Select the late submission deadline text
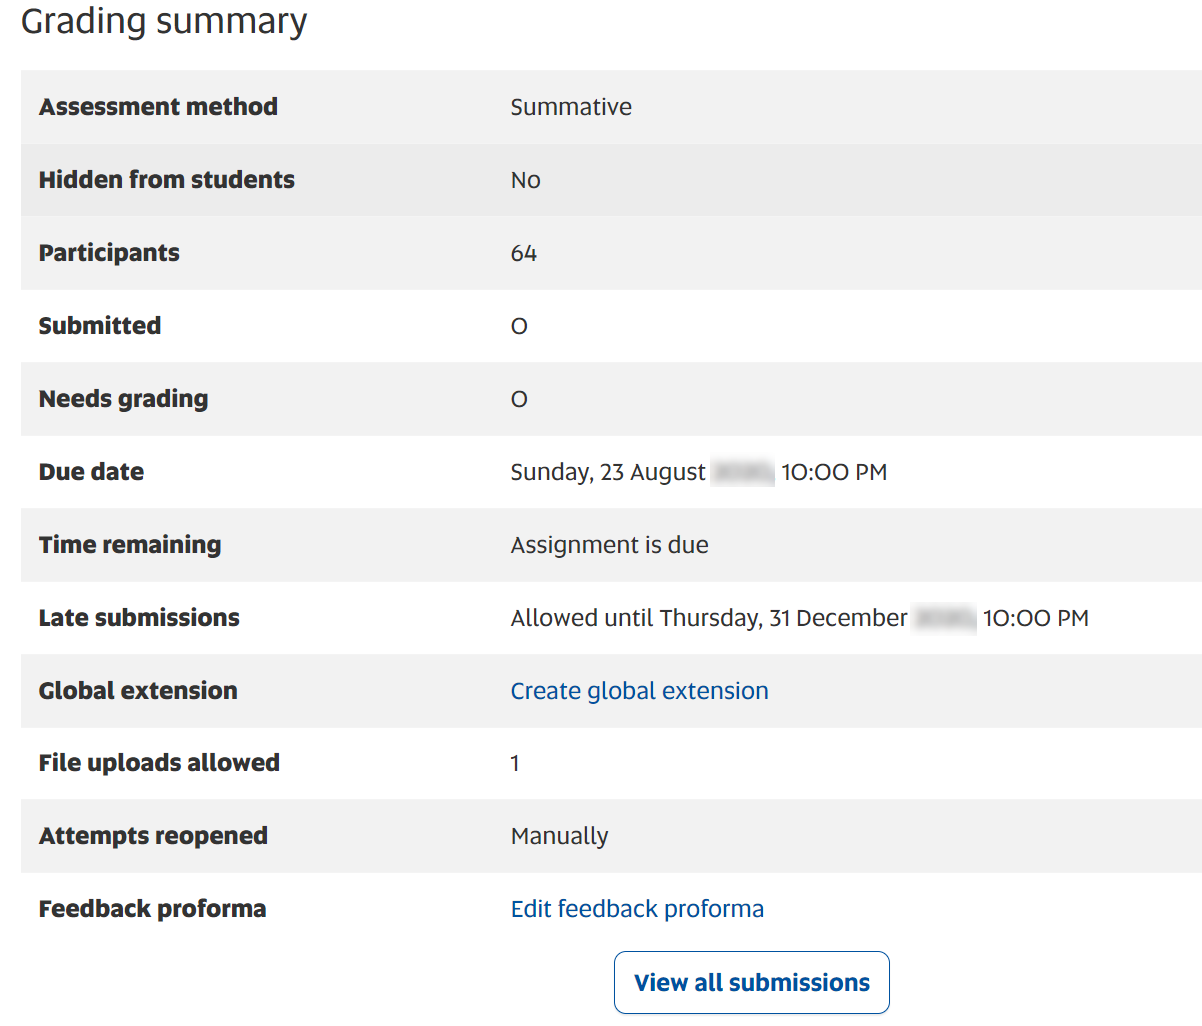The height and width of the screenshot is (1026, 1202). pyautogui.click(x=799, y=617)
